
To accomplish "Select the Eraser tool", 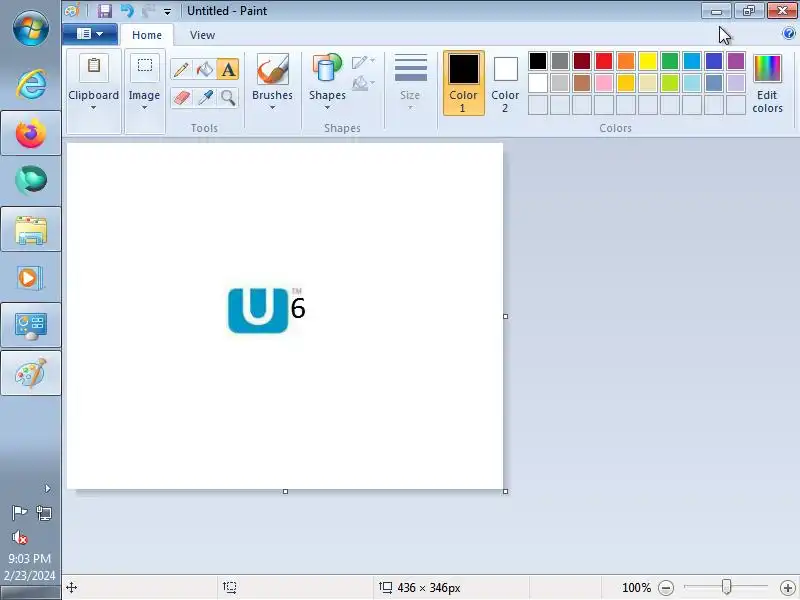I will coord(181,97).
